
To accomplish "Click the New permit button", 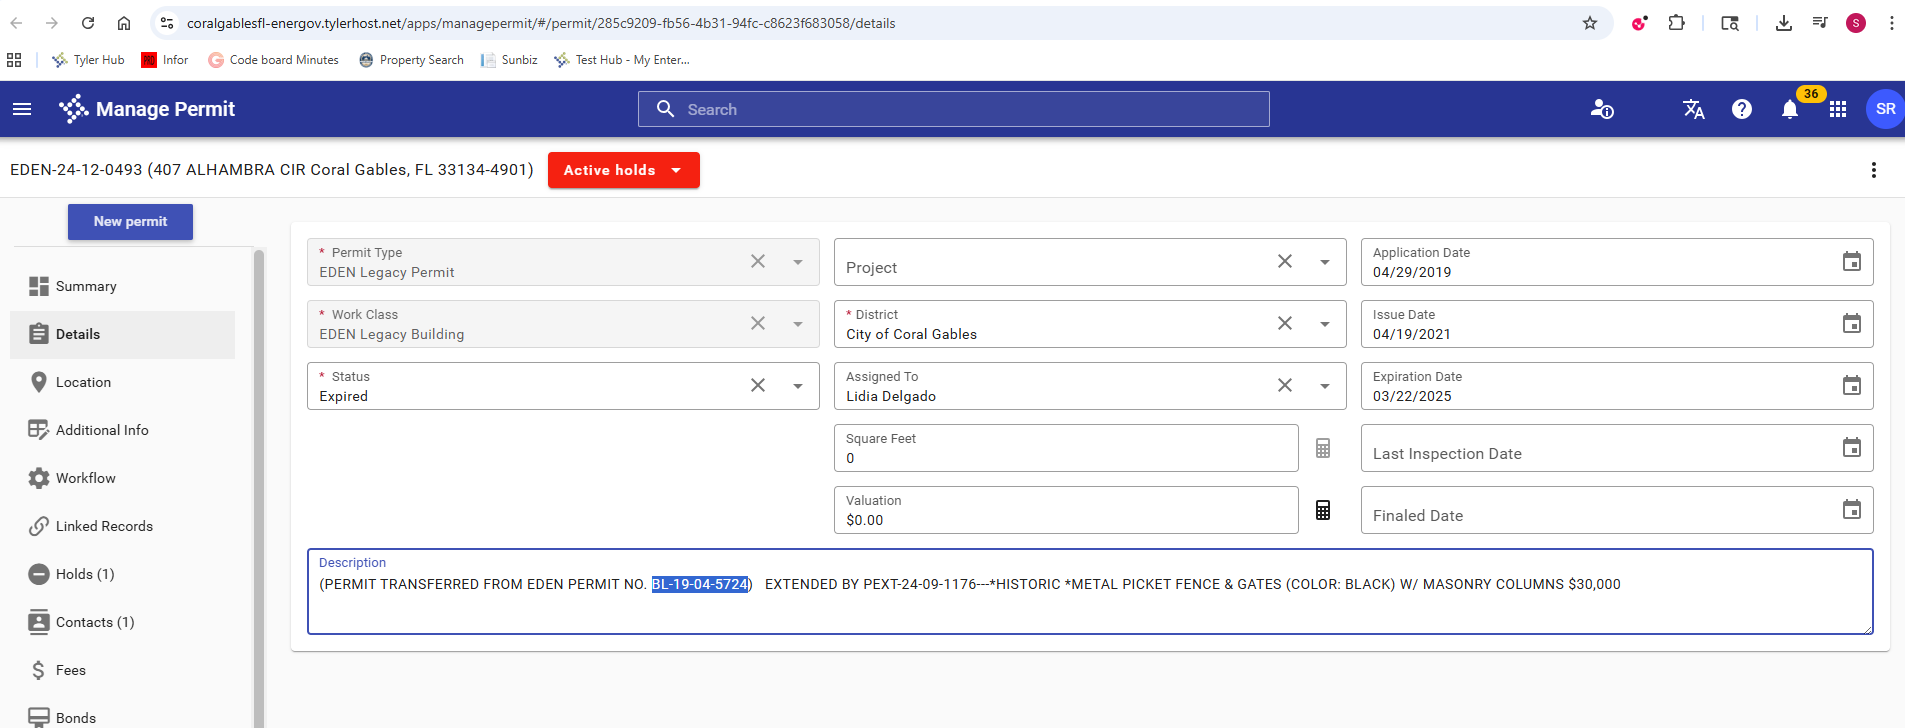I will click(x=130, y=222).
